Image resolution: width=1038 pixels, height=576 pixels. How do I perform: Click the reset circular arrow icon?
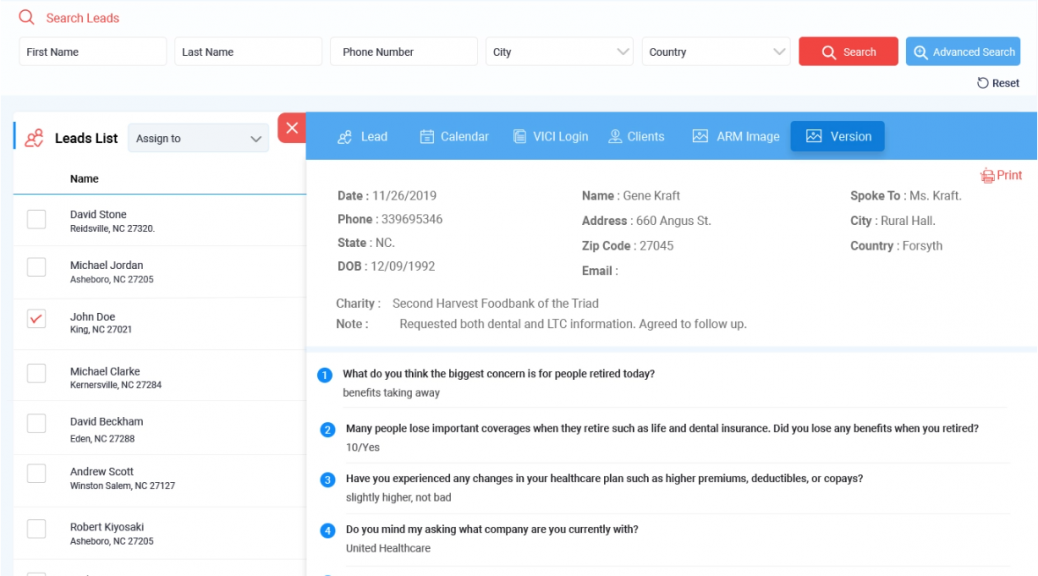pos(983,83)
